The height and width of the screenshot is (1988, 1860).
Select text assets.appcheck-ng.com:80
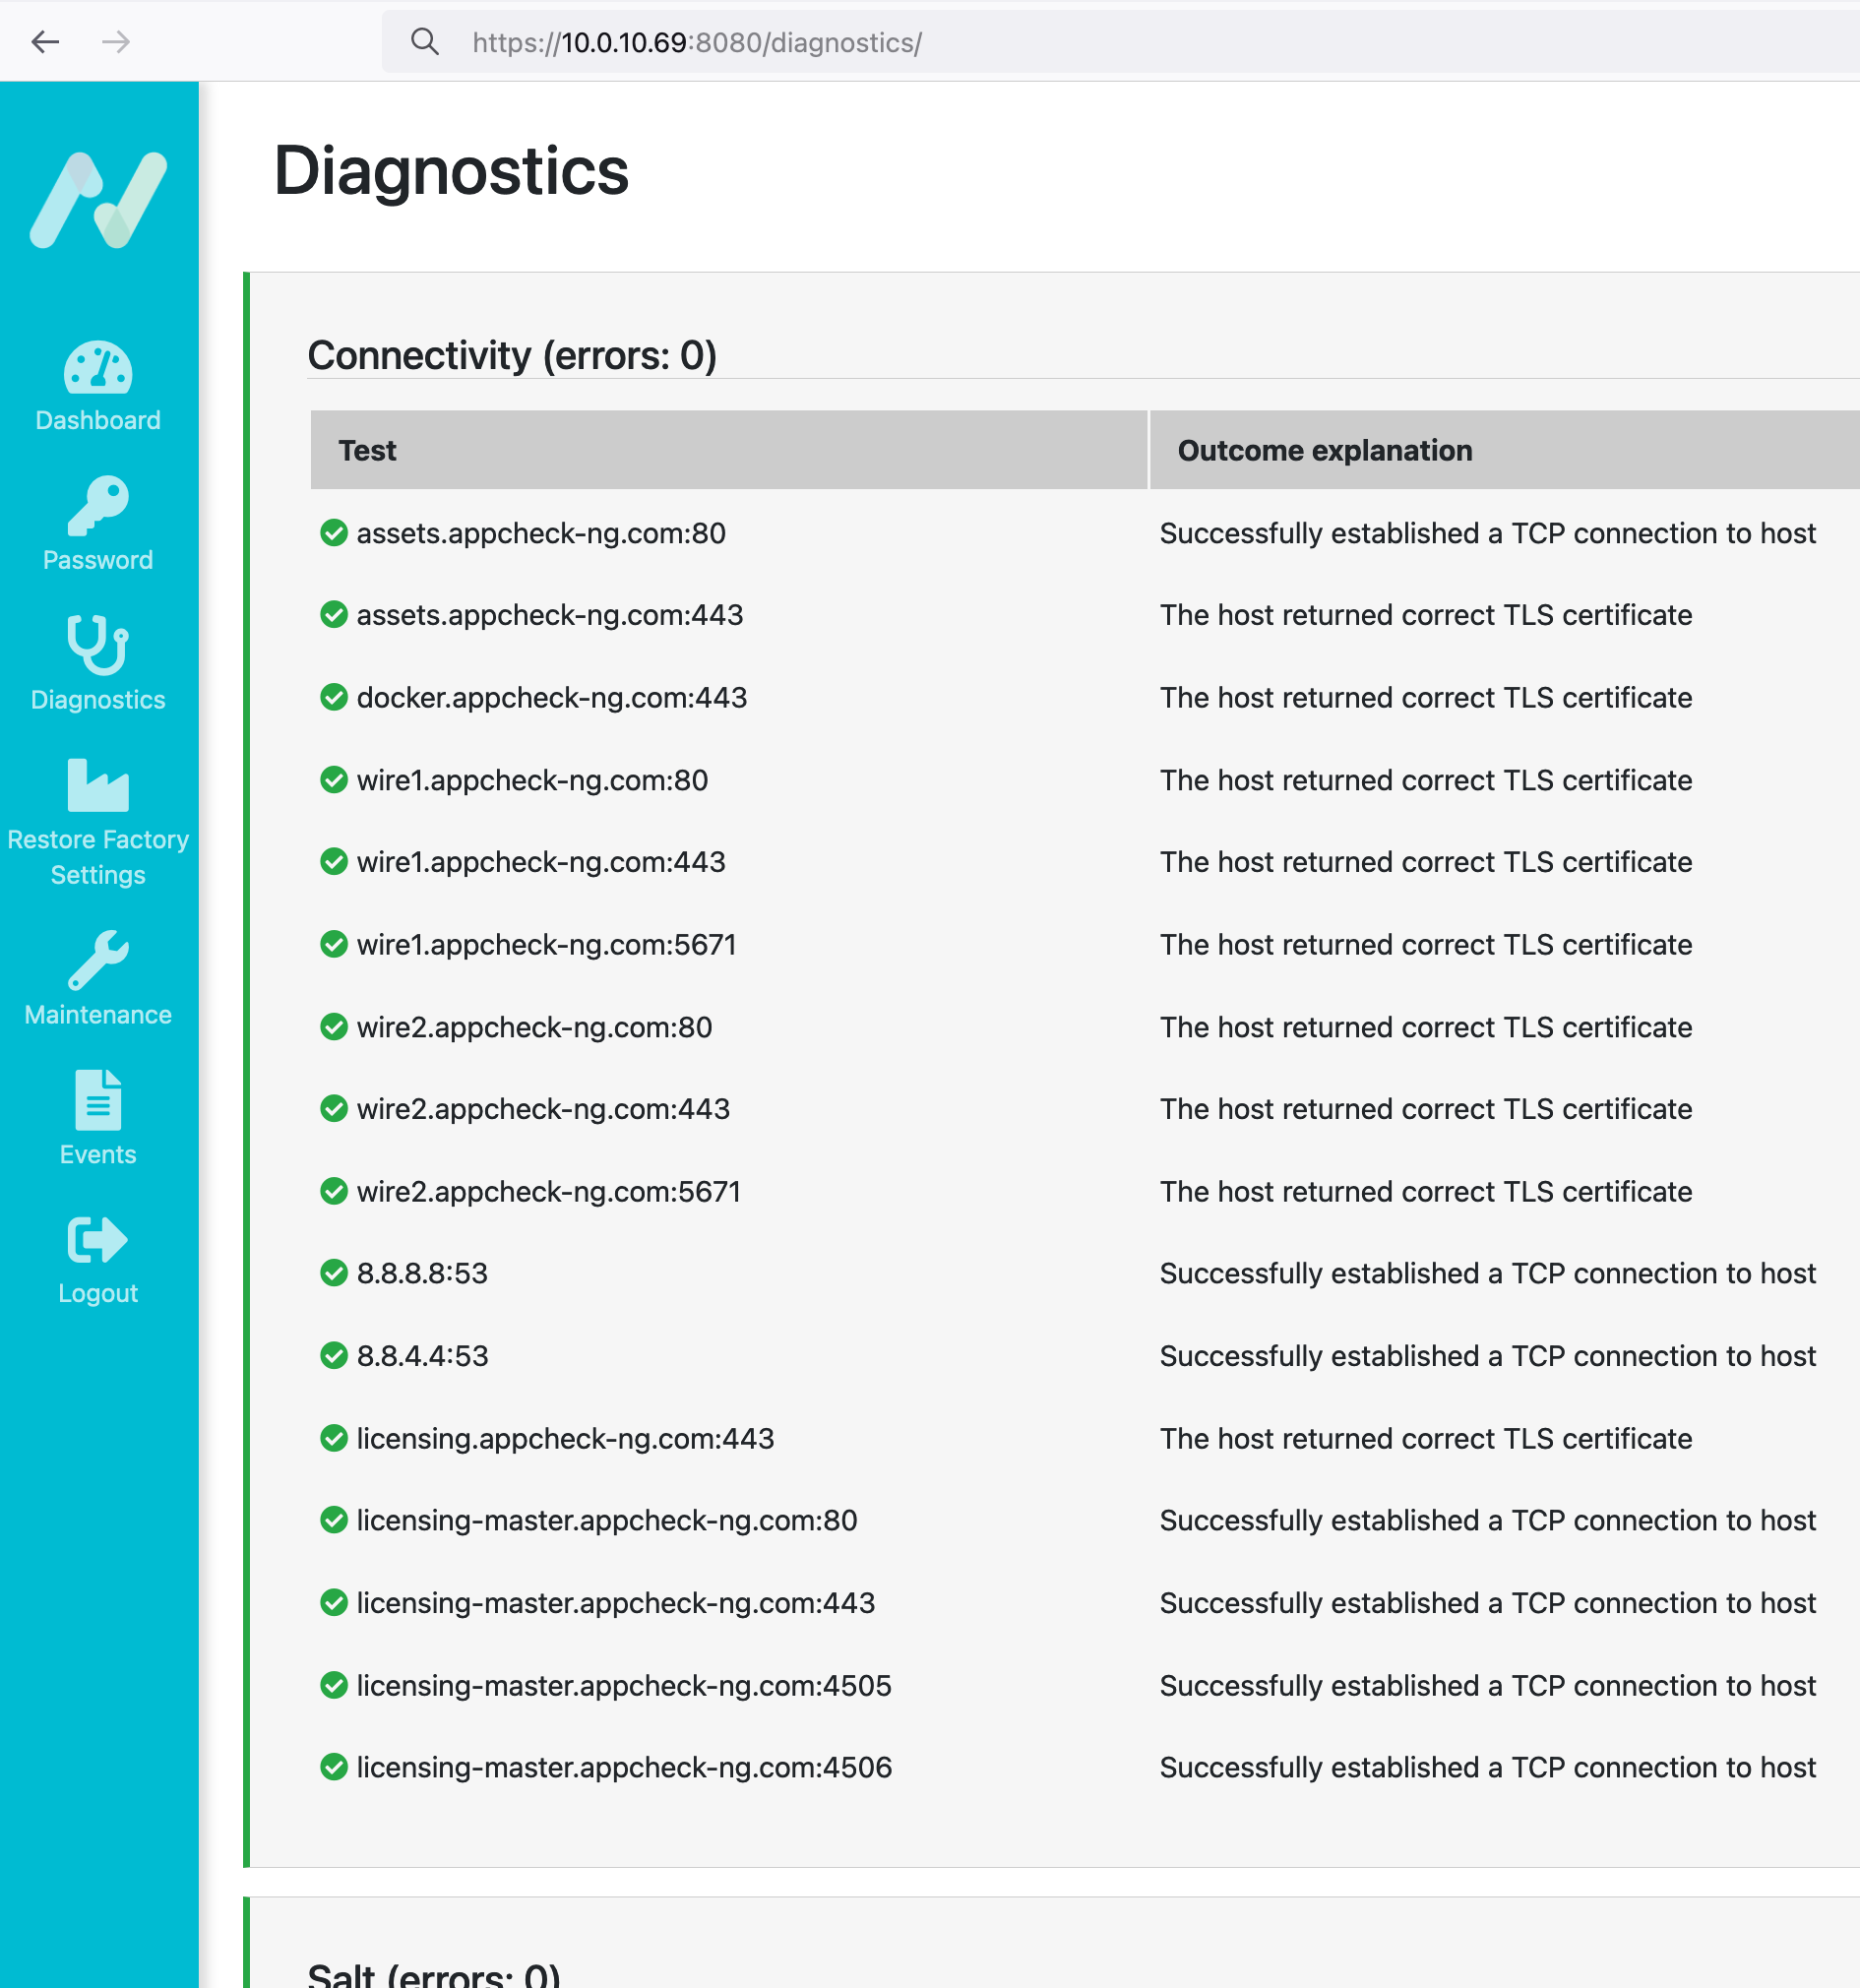coord(541,533)
